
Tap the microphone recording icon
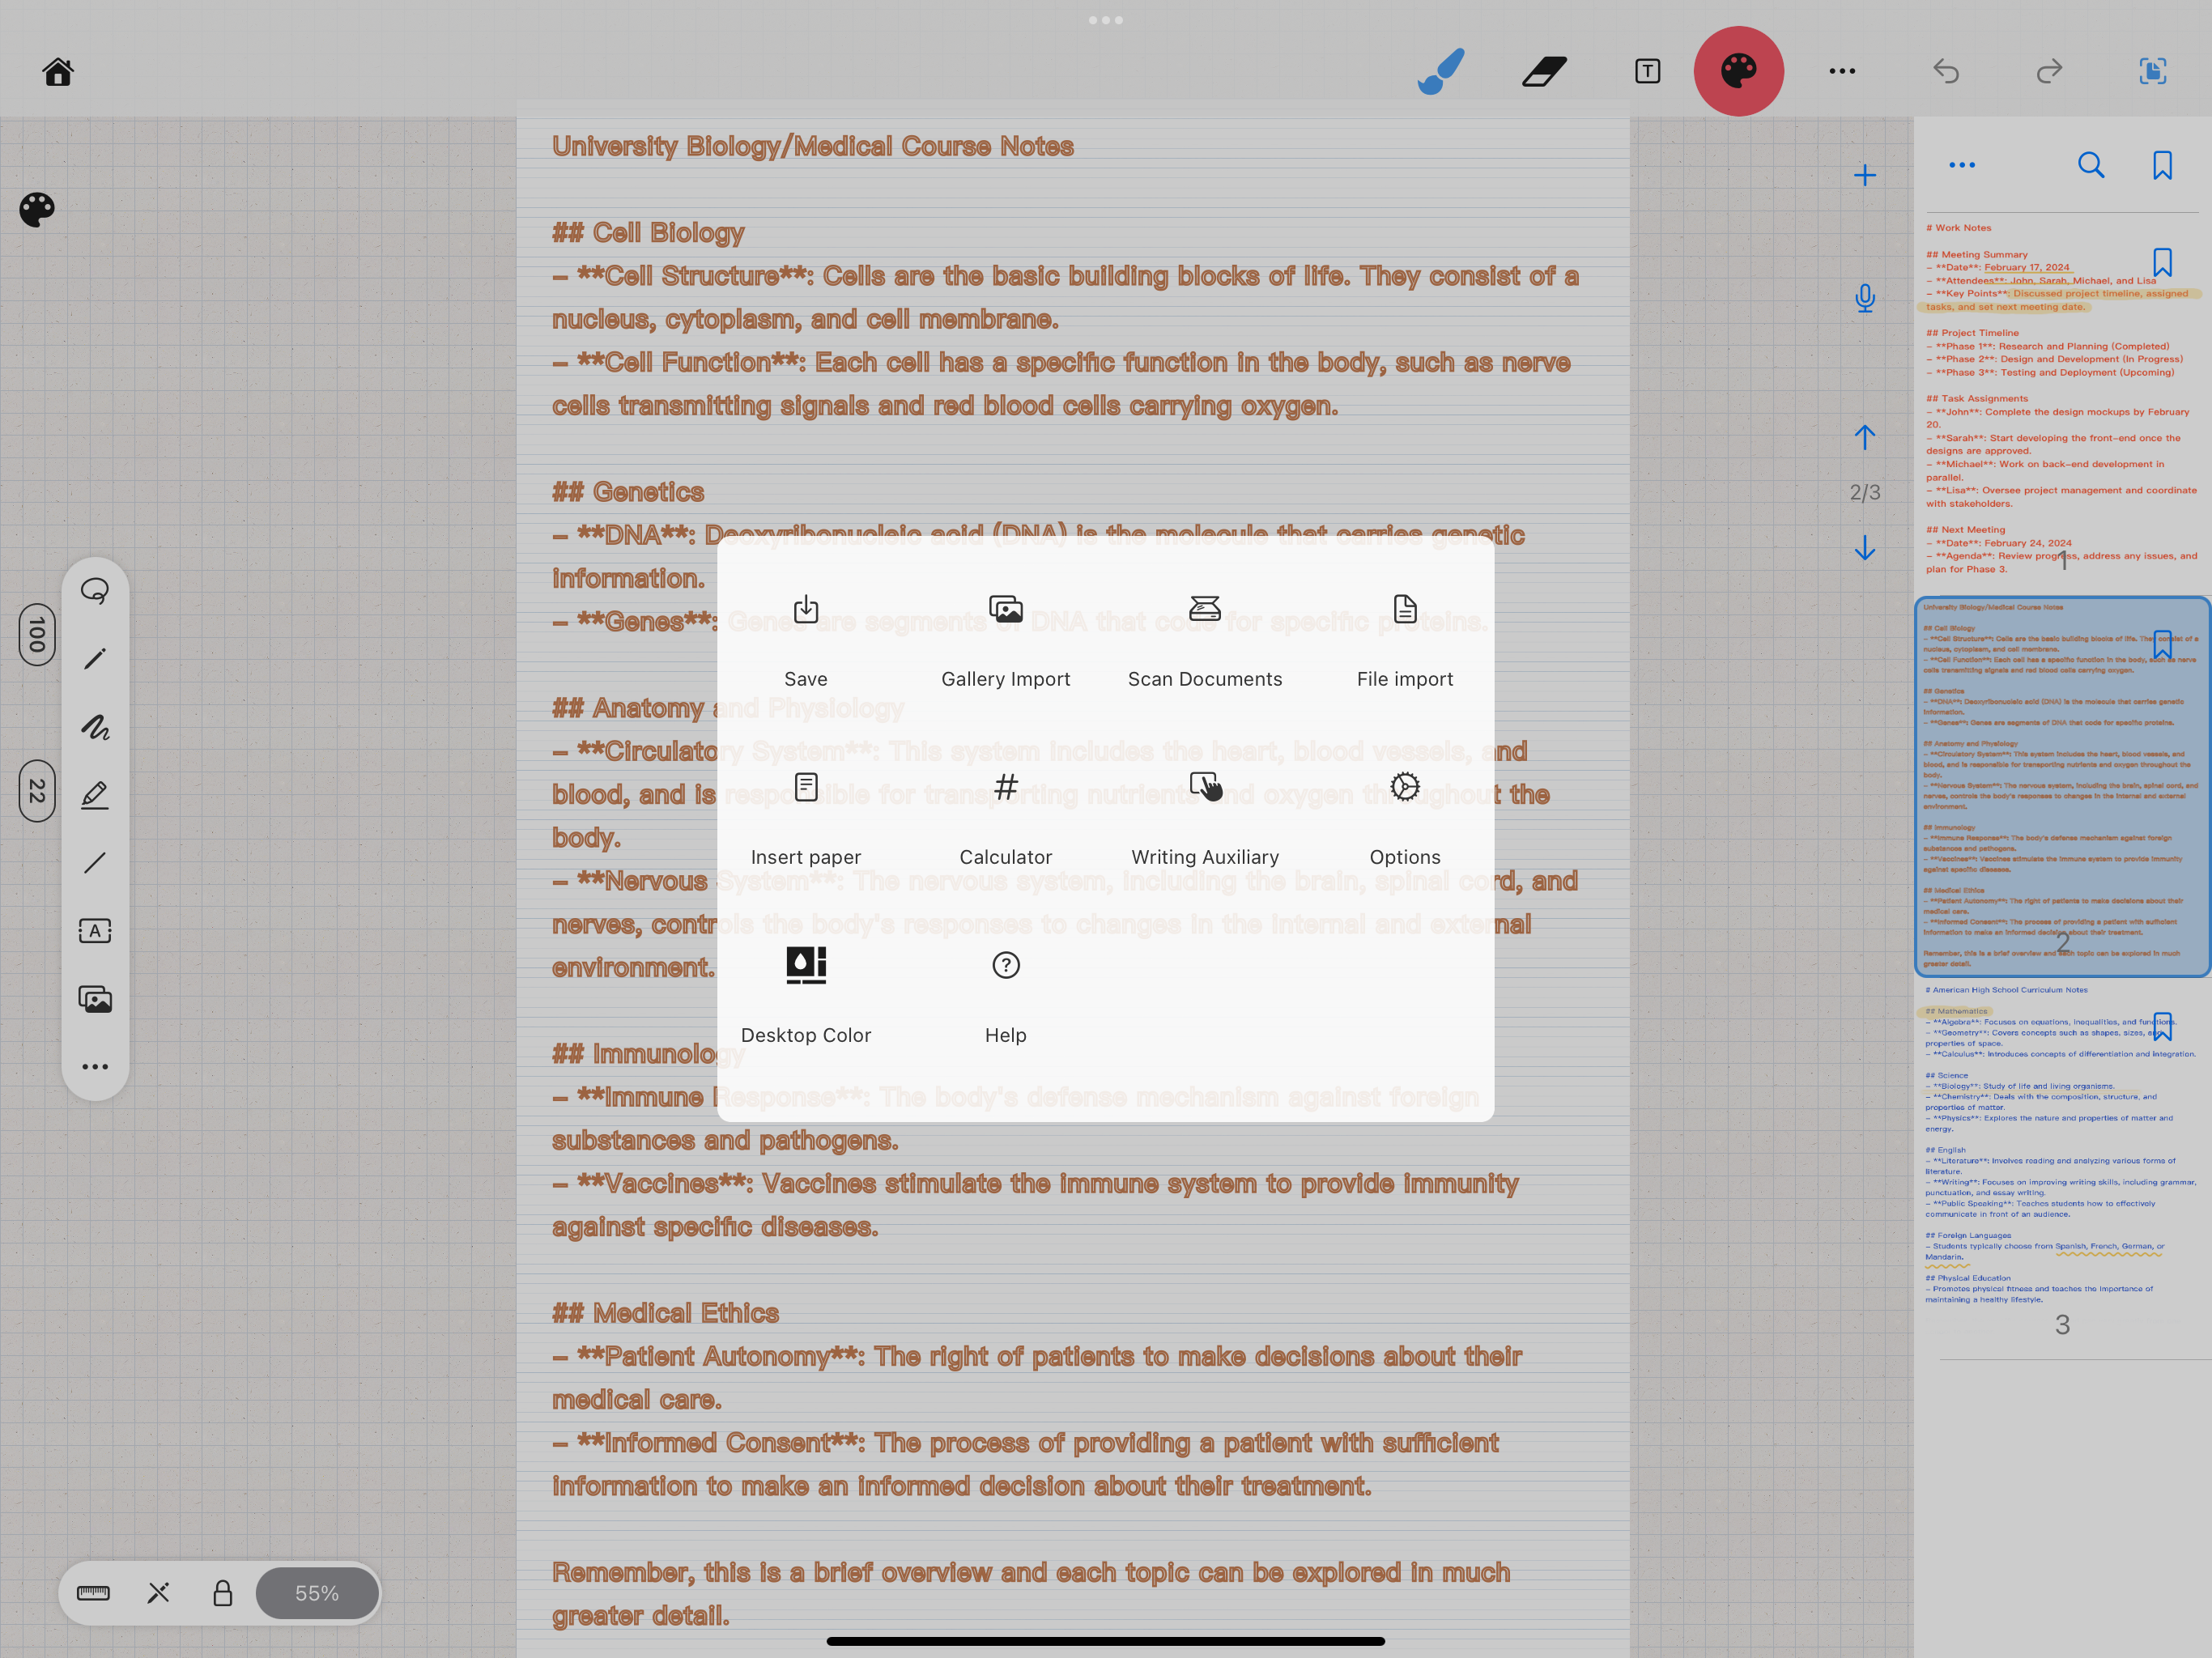click(1864, 298)
